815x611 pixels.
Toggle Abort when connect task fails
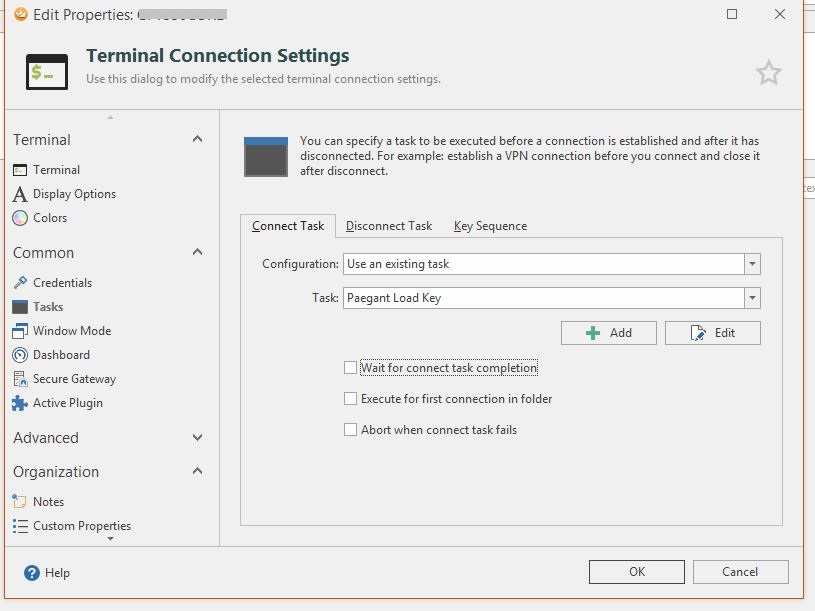pos(350,430)
